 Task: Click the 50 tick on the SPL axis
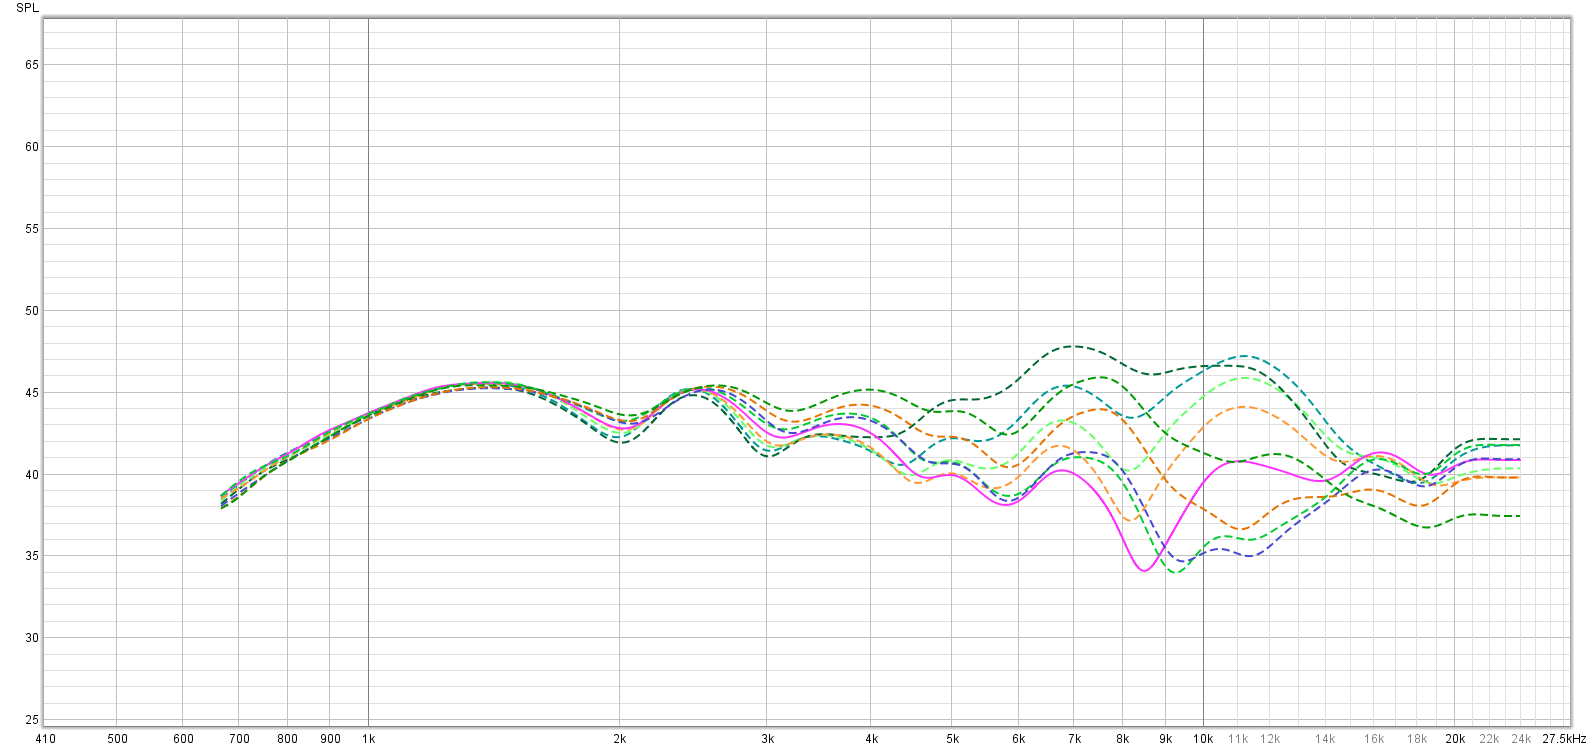point(32,311)
